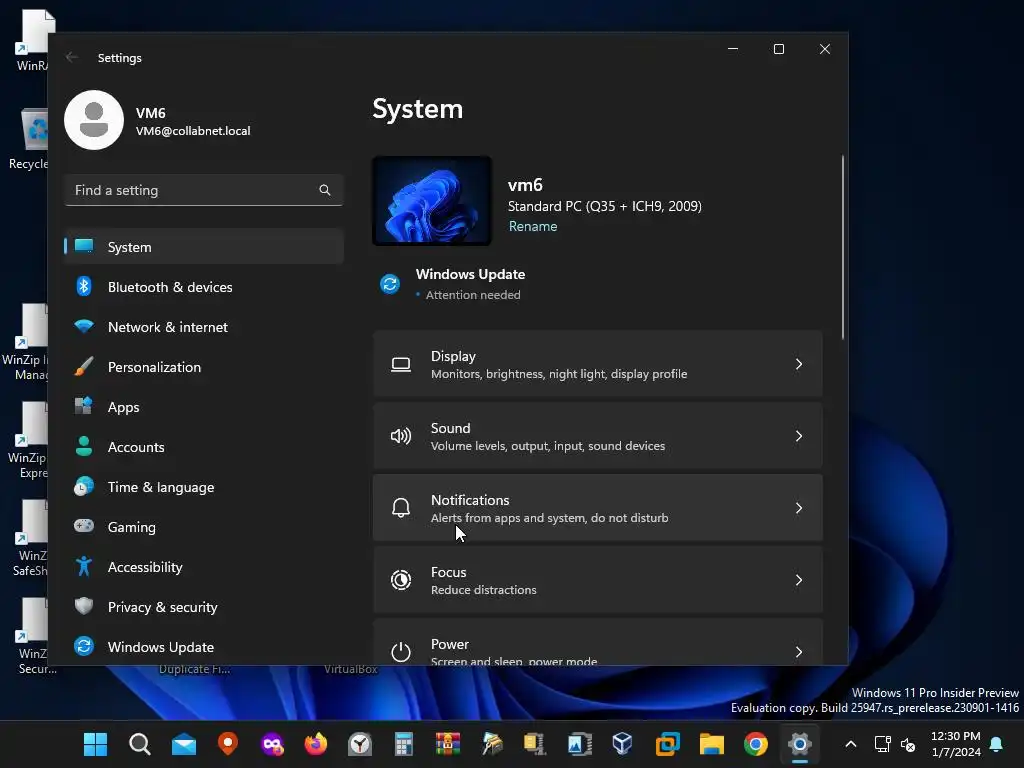Click the Focus 'Reduce distractions' row
The image size is (1024, 768).
pos(598,579)
